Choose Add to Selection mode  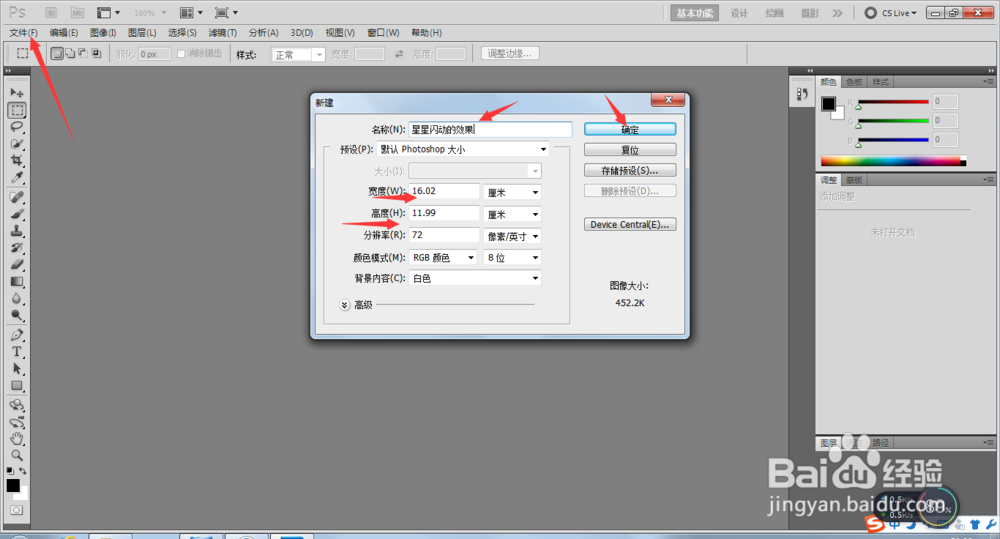pyautogui.click(x=70, y=54)
